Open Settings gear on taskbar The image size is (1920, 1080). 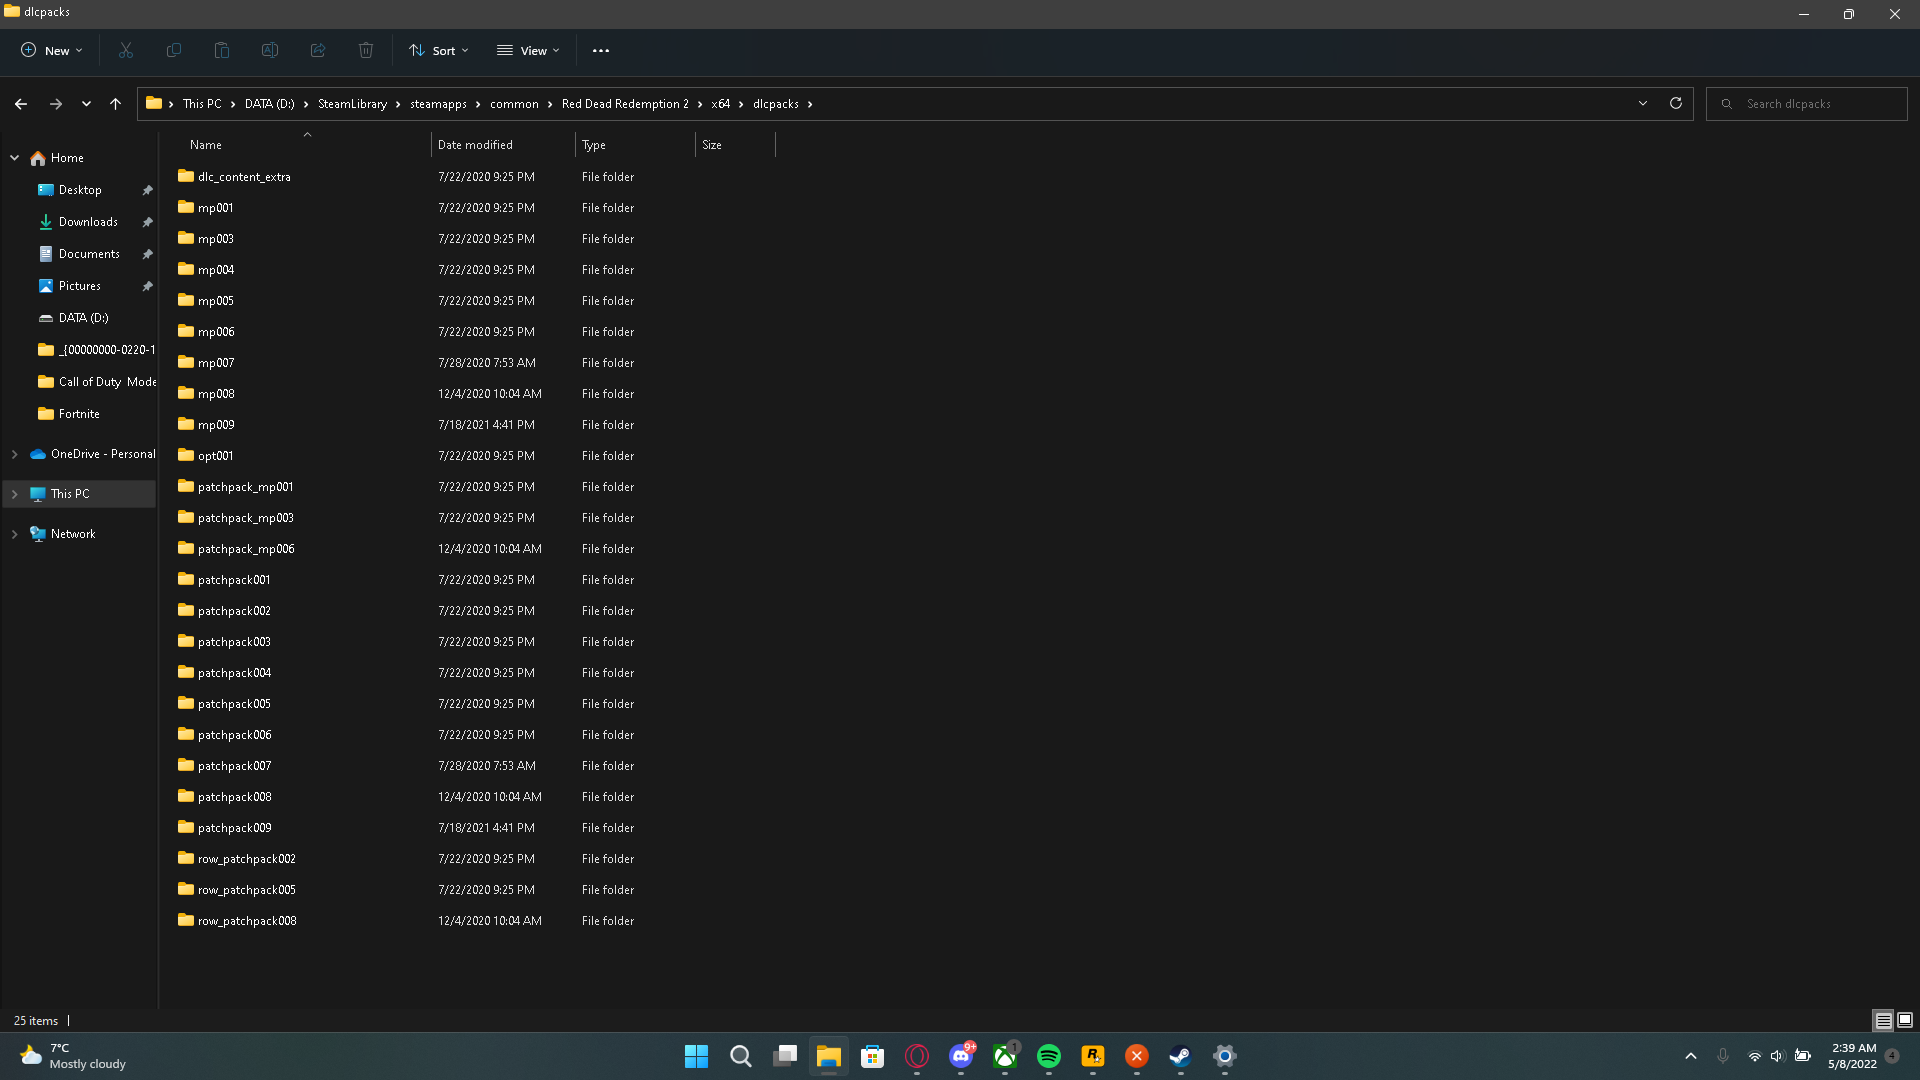tap(1225, 1056)
